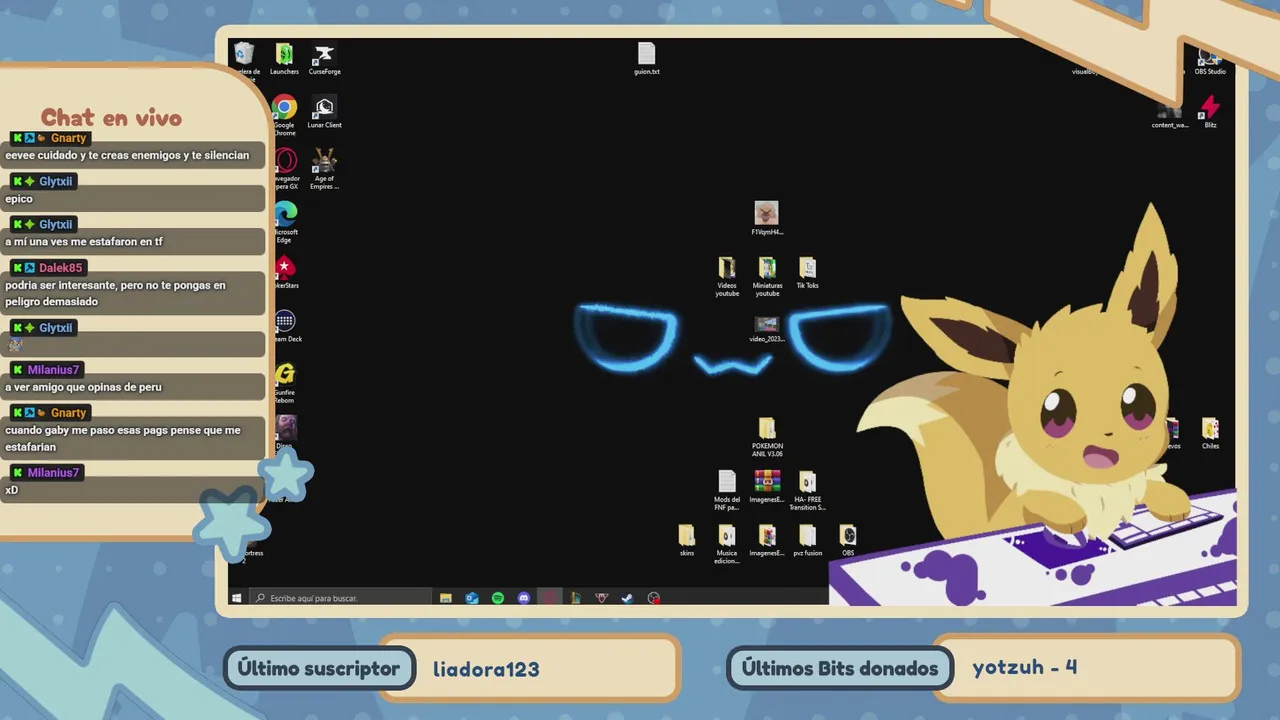Click the "Último suscriptor" label
This screenshot has width=1280, height=720.
click(x=319, y=669)
